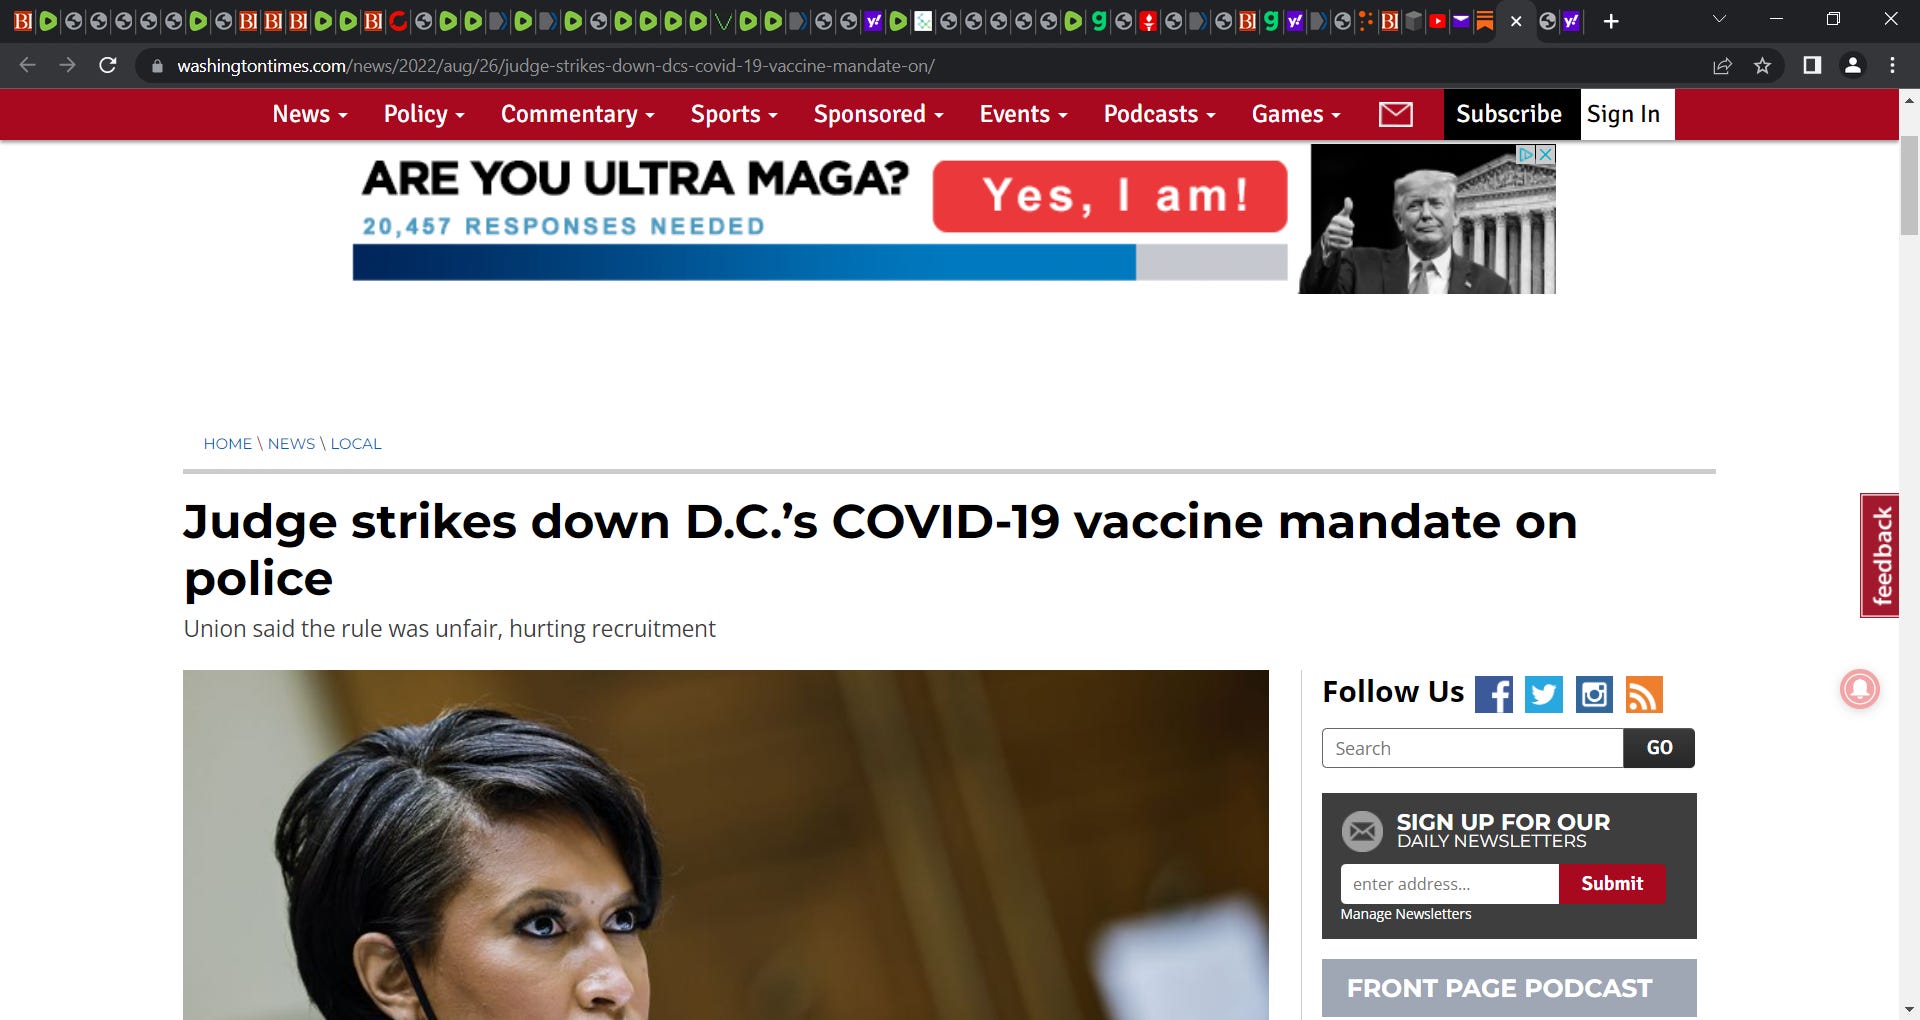1920x1020 pixels.
Task: Click the newsletter email address field
Action: 1449,884
